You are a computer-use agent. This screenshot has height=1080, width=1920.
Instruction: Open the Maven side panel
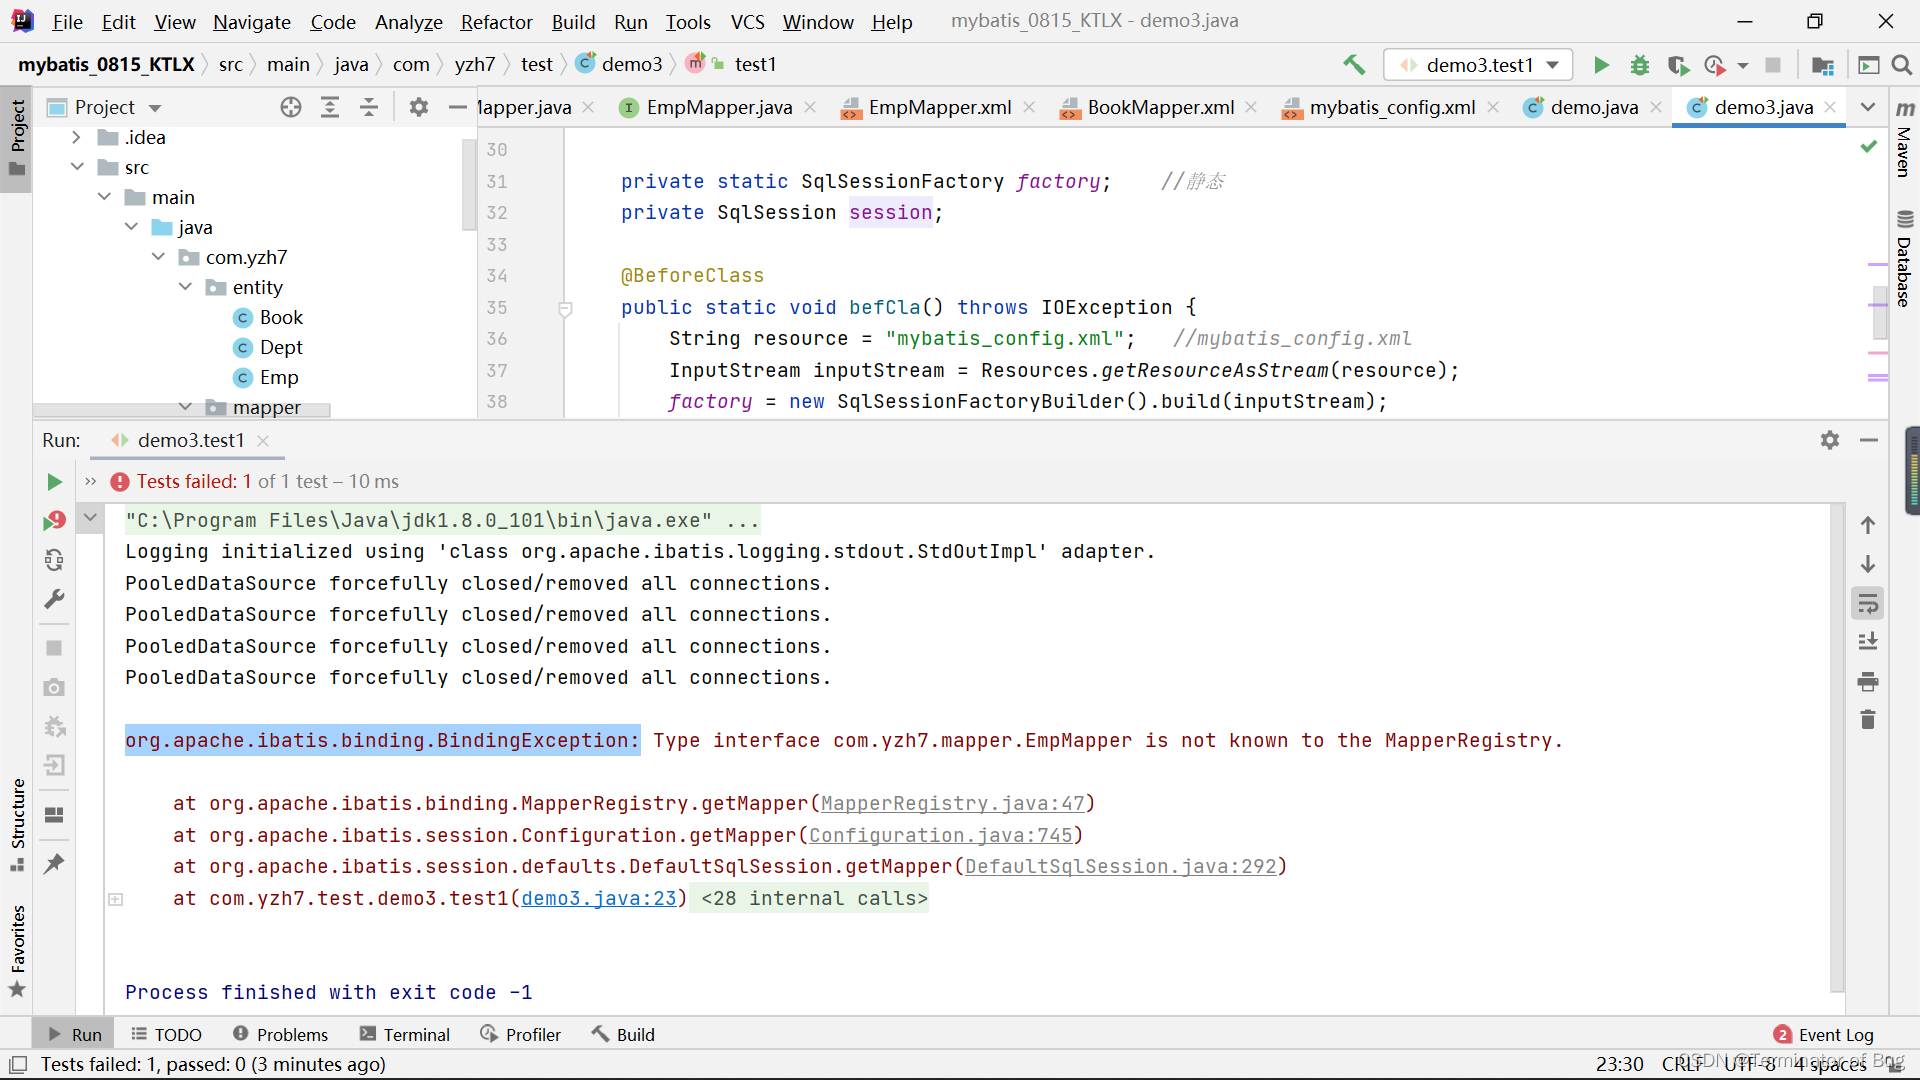(x=1904, y=139)
